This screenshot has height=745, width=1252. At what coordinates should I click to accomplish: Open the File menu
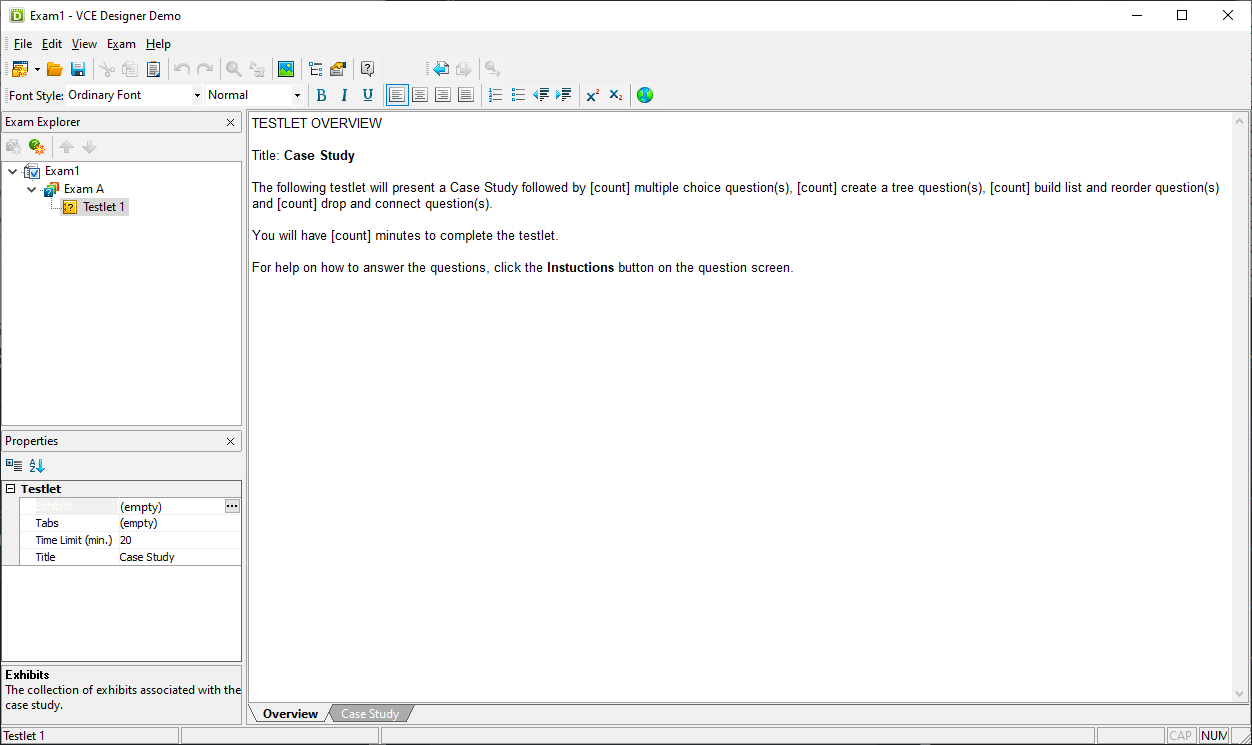(x=23, y=44)
